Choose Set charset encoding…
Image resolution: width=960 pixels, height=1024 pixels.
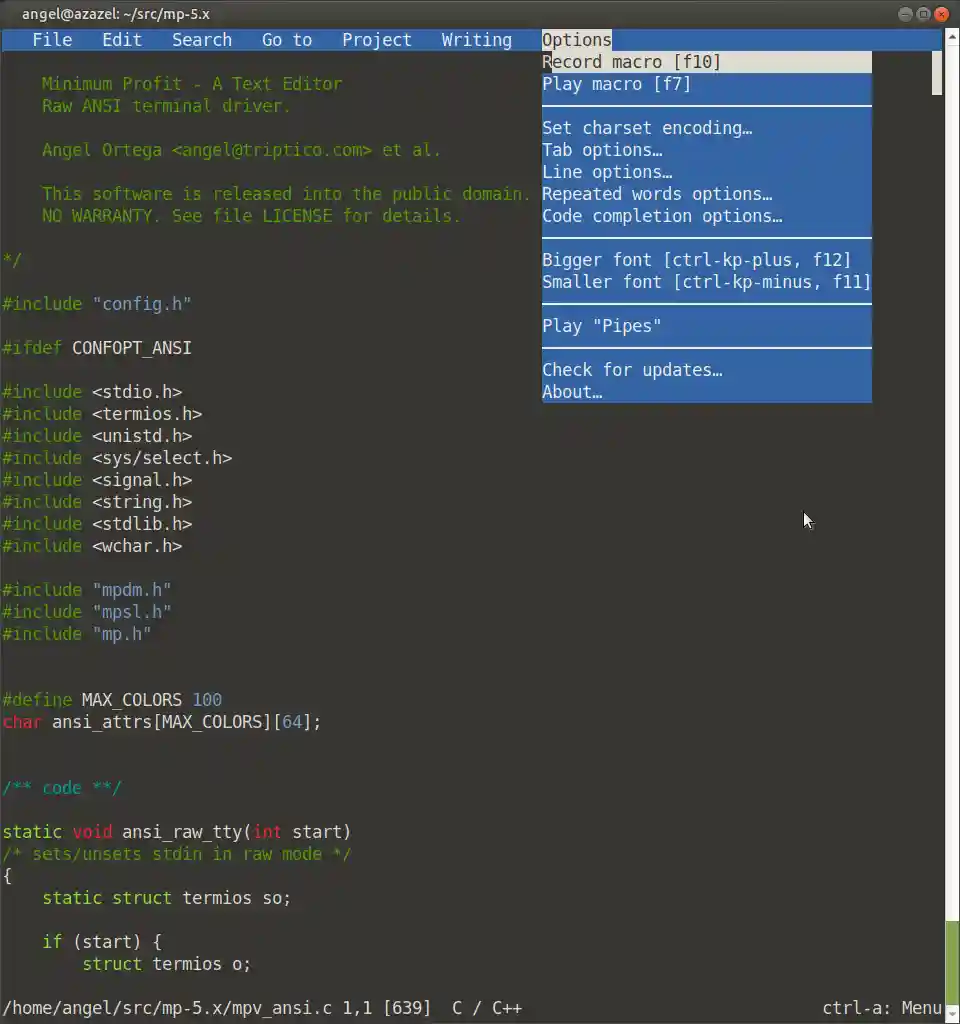click(707, 128)
